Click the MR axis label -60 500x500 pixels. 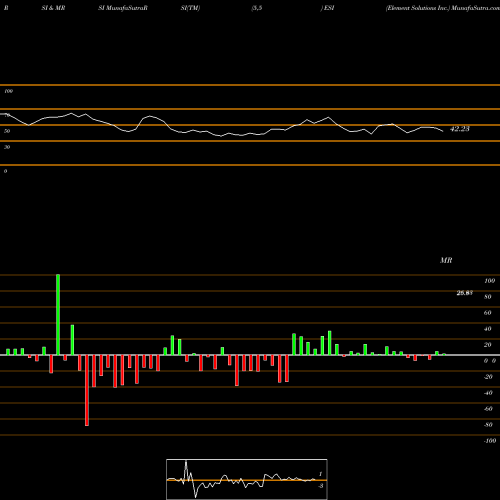coord(488,409)
